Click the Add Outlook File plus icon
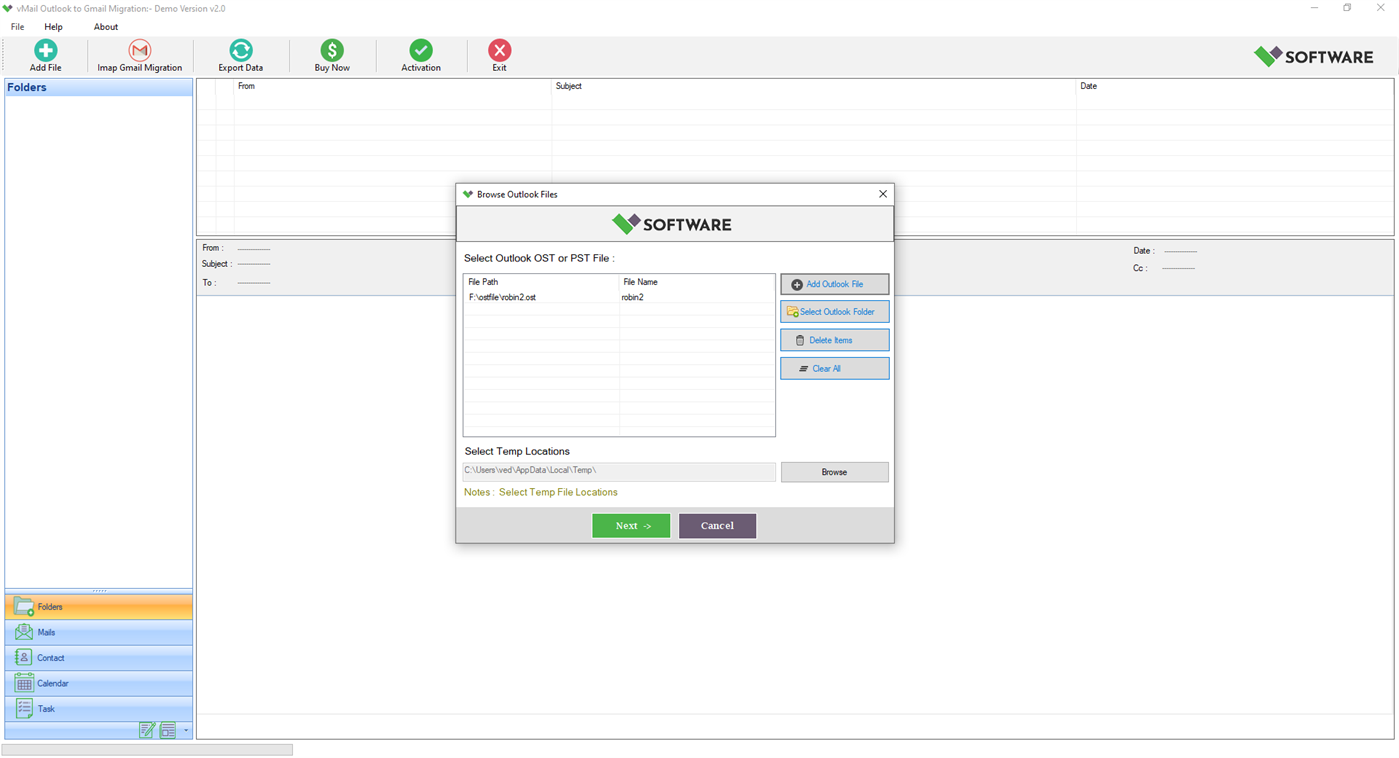This screenshot has width=1399, height=758. click(x=797, y=284)
